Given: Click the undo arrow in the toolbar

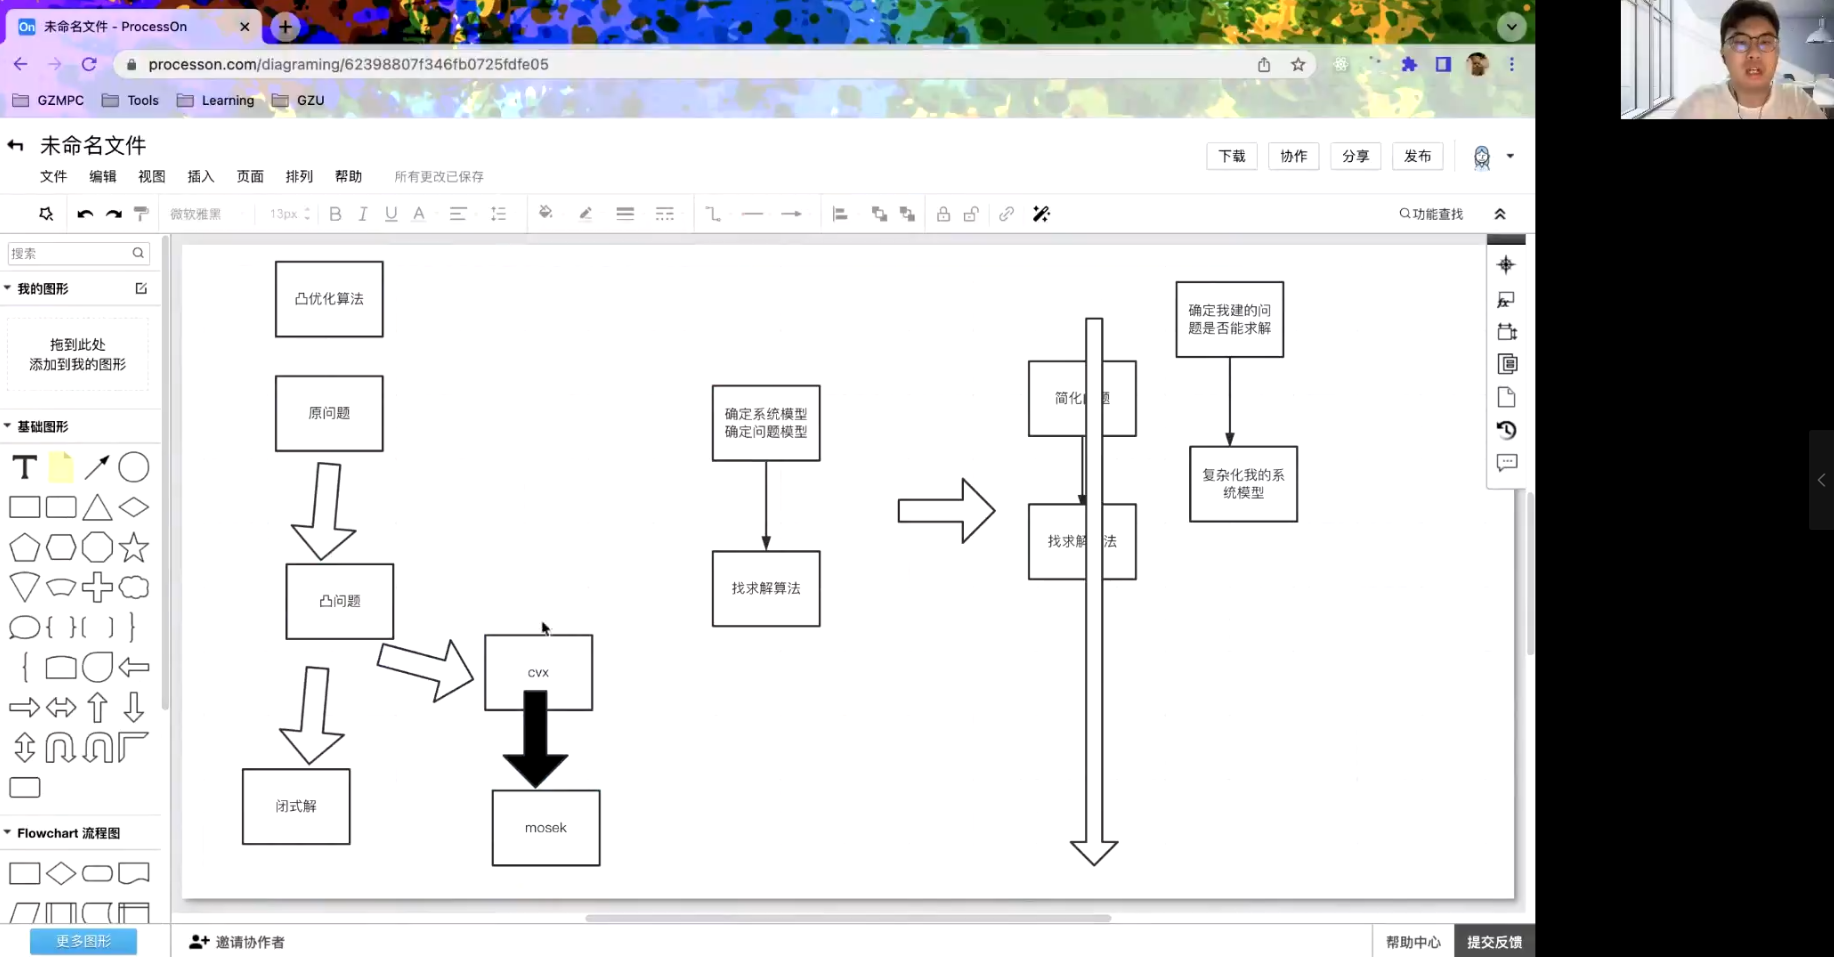Looking at the screenshot, I should [85, 214].
